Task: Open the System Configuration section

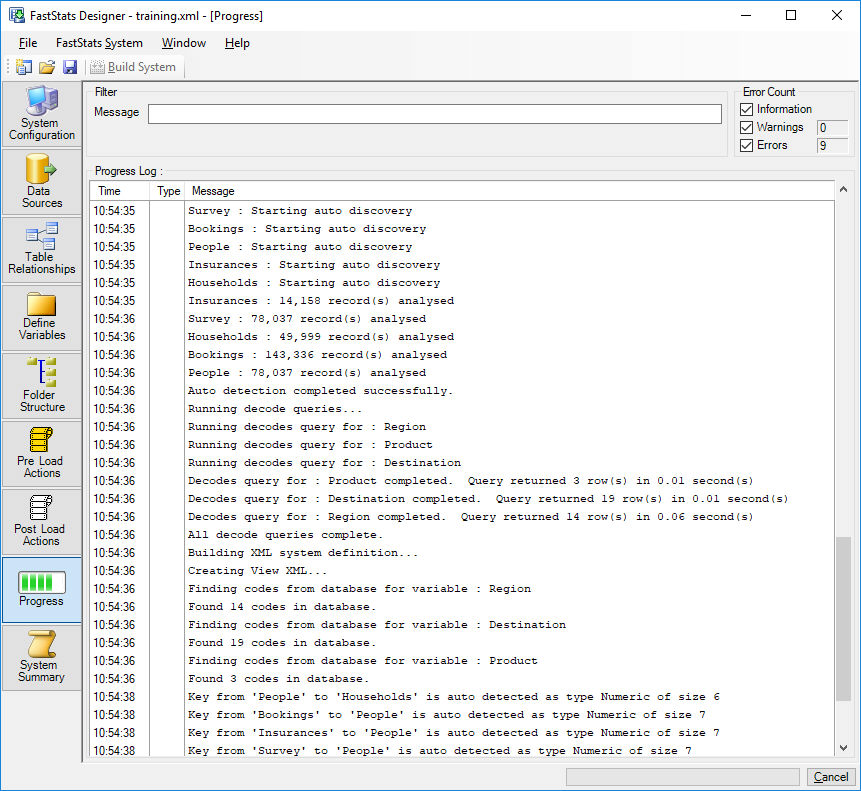Action: [42, 114]
